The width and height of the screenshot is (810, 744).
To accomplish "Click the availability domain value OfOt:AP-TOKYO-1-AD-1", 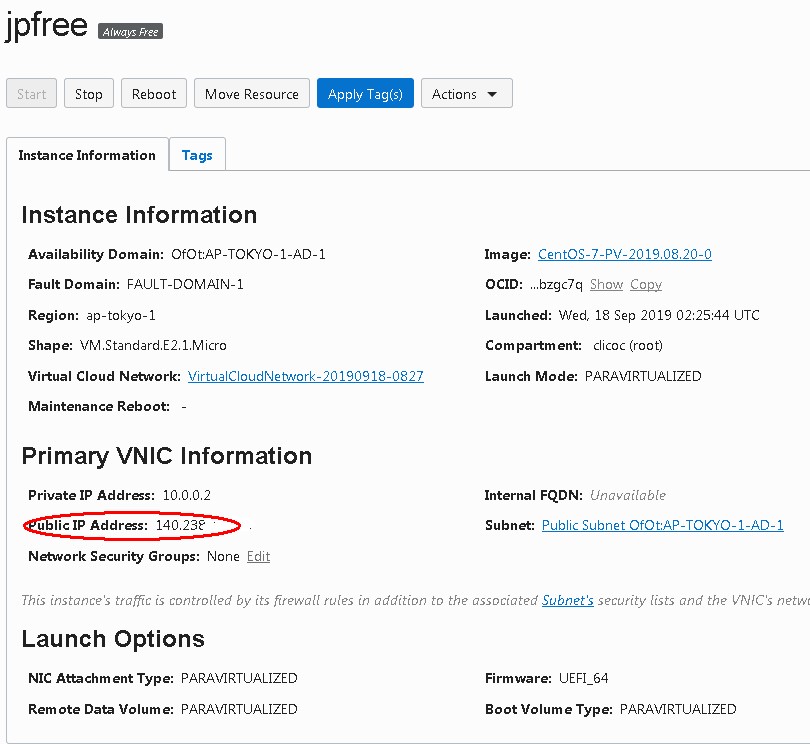I will [248, 254].
